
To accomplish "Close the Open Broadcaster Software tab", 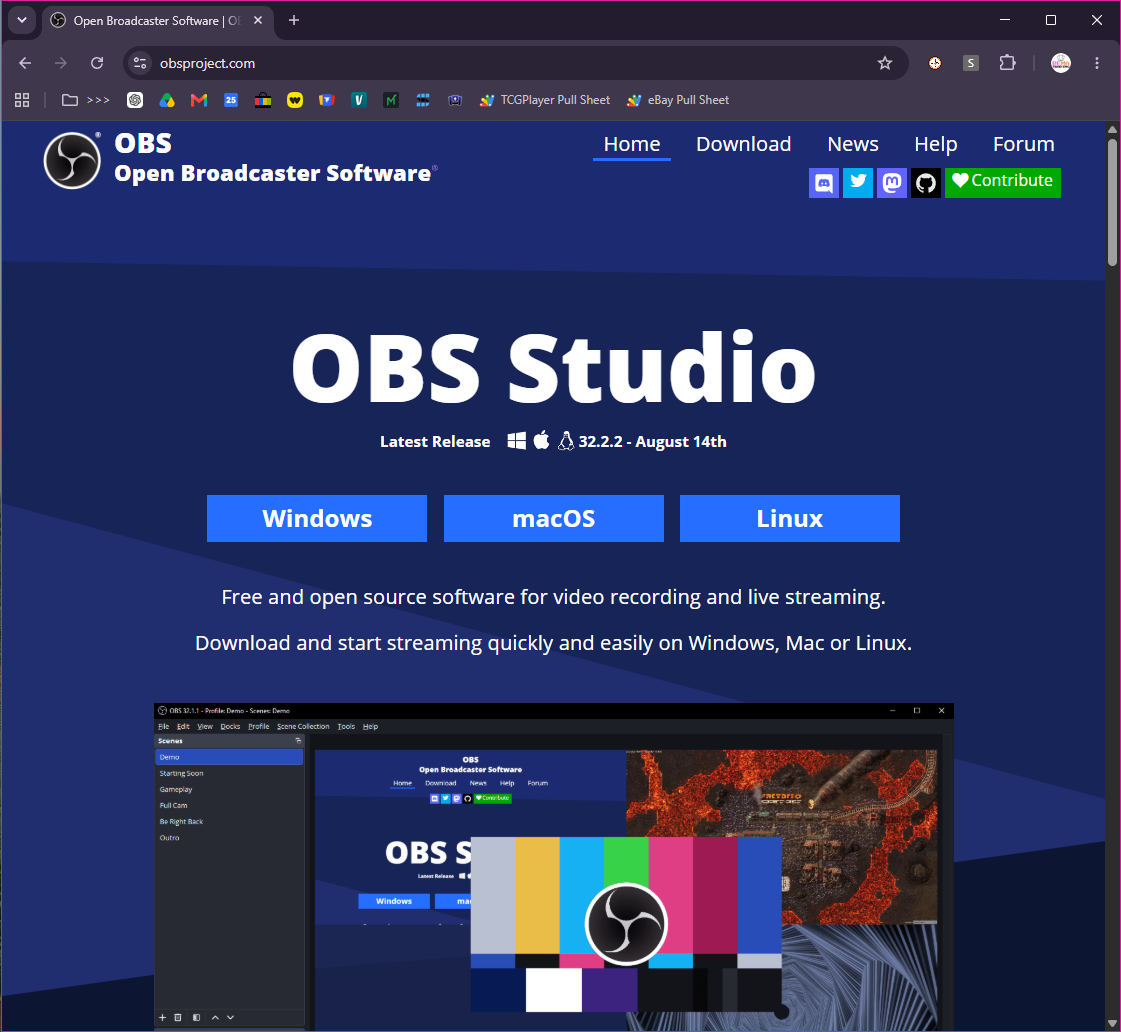I will [x=258, y=20].
